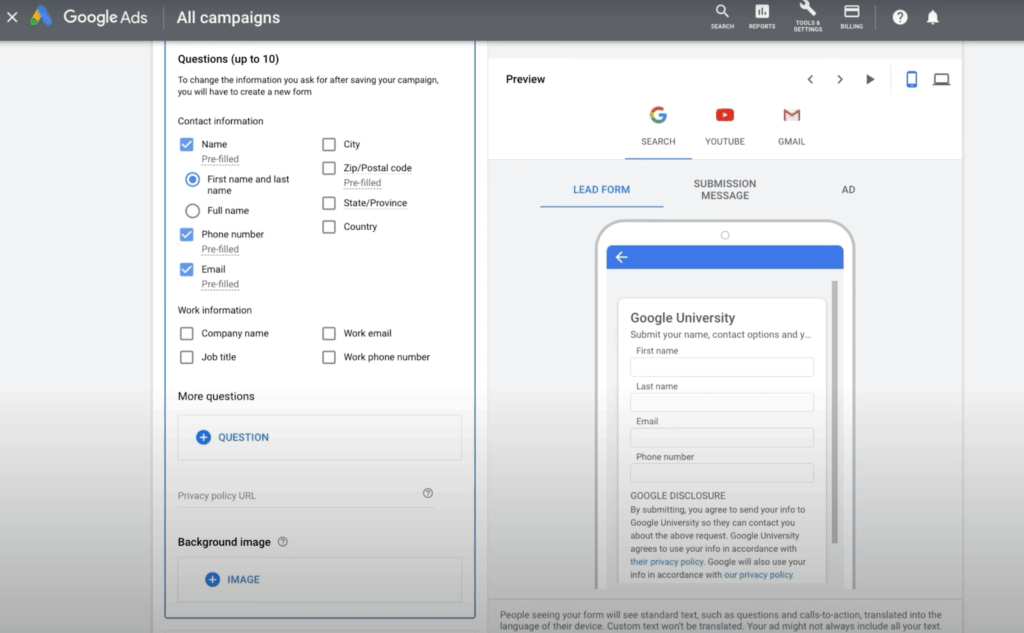The height and width of the screenshot is (633, 1024).
Task: Open the Help question mark
Action: pos(900,17)
